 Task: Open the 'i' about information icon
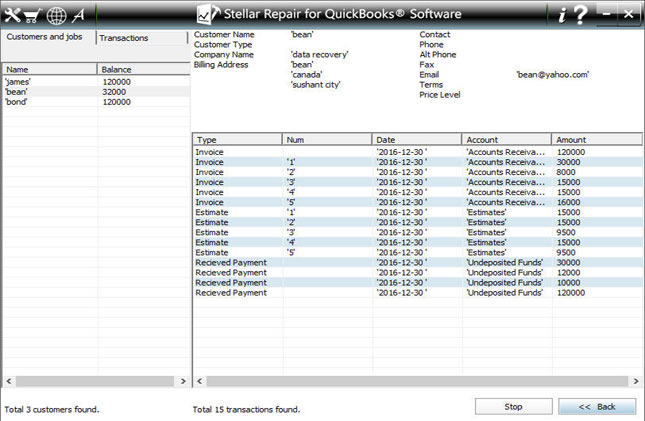(562, 15)
